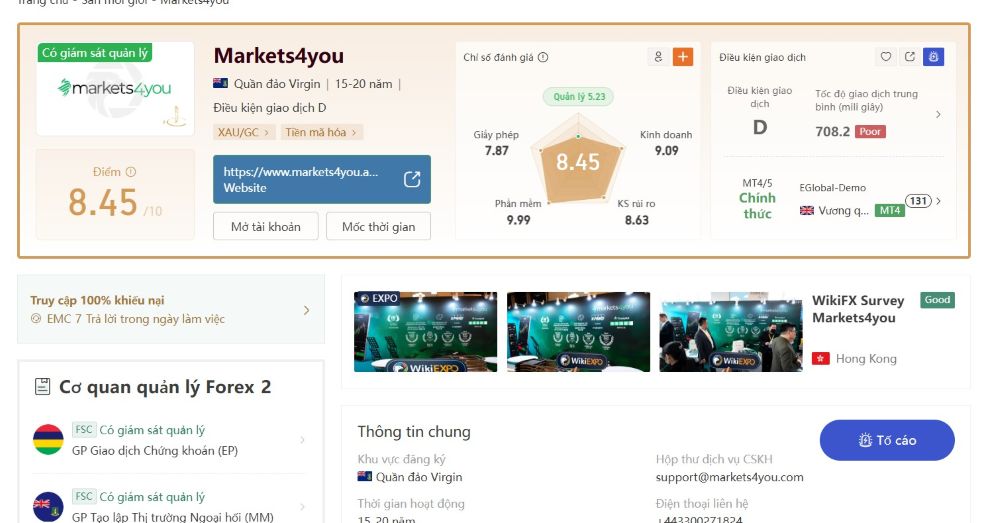The width and height of the screenshot is (1000, 523).
Task: Click the EMC icon in complaints banner
Action: coord(36,318)
